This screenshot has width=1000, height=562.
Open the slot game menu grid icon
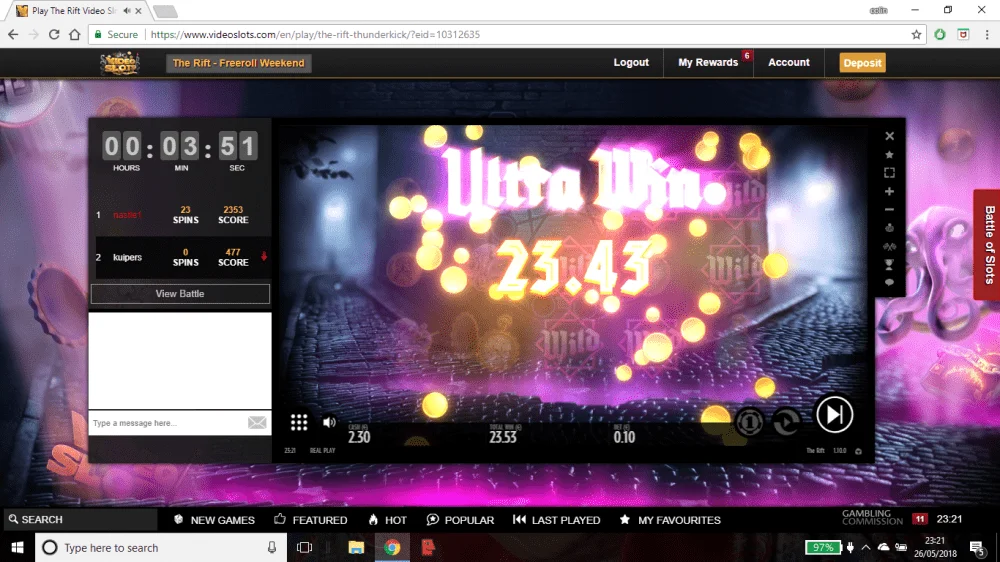click(298, 422)
